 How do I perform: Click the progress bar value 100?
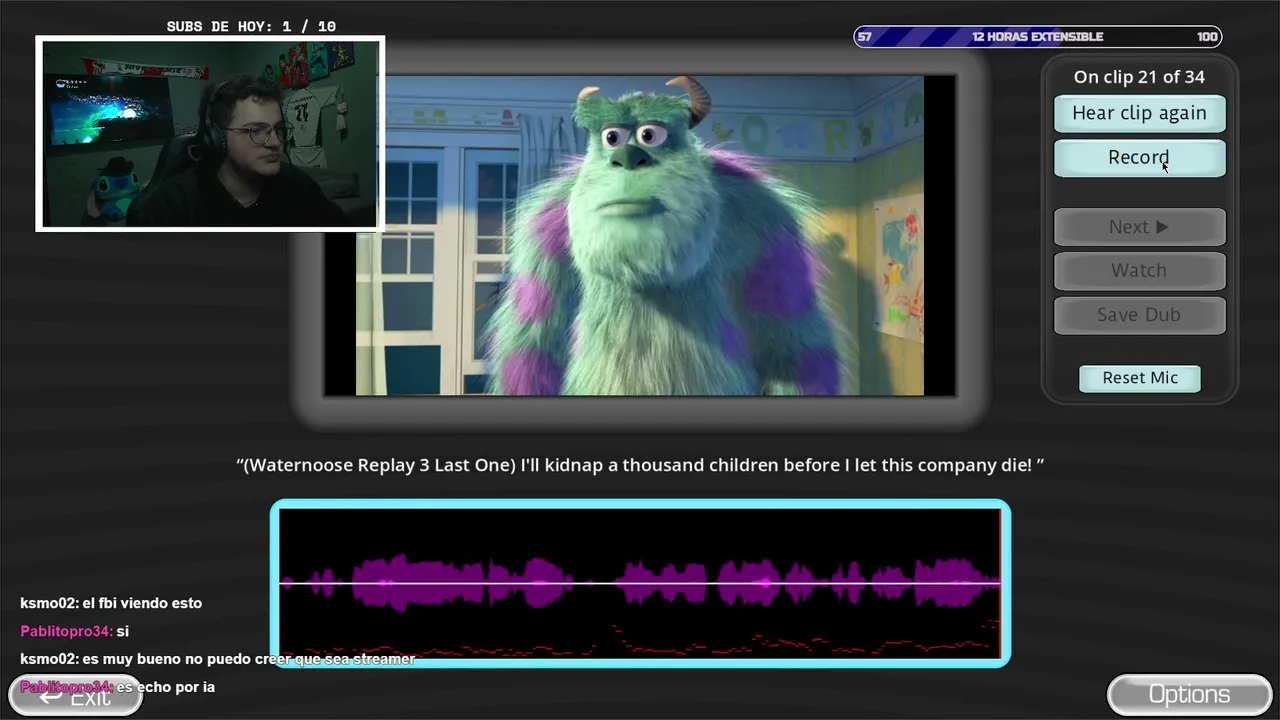[x=1207, y=37]
